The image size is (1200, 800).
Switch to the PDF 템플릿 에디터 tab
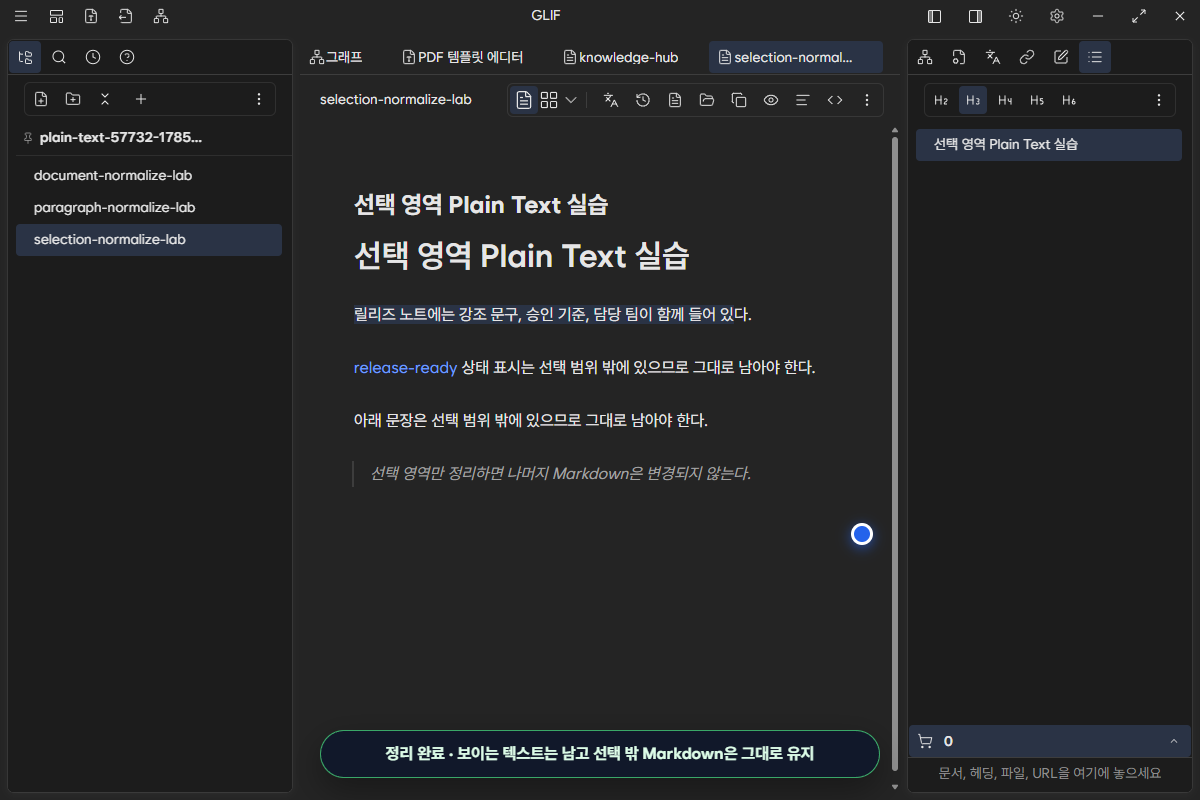pos(463,57)
